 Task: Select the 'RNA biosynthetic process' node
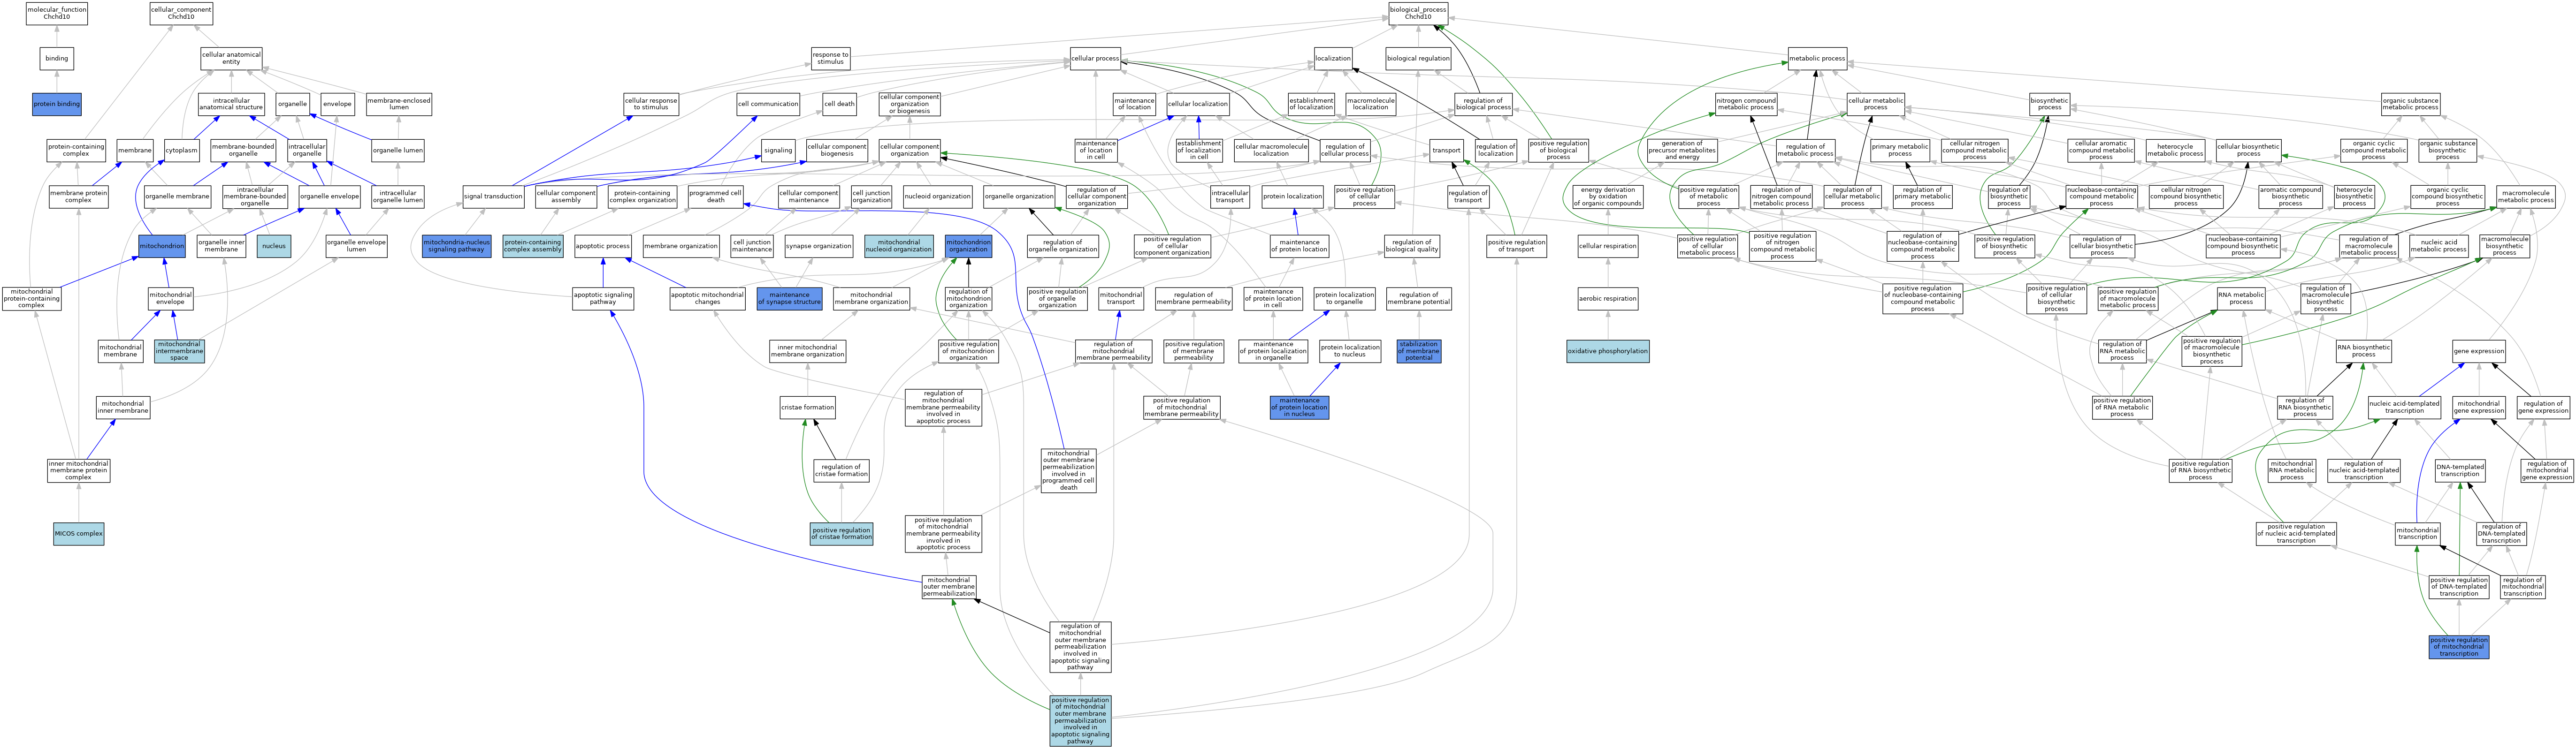click(2364, 351)
